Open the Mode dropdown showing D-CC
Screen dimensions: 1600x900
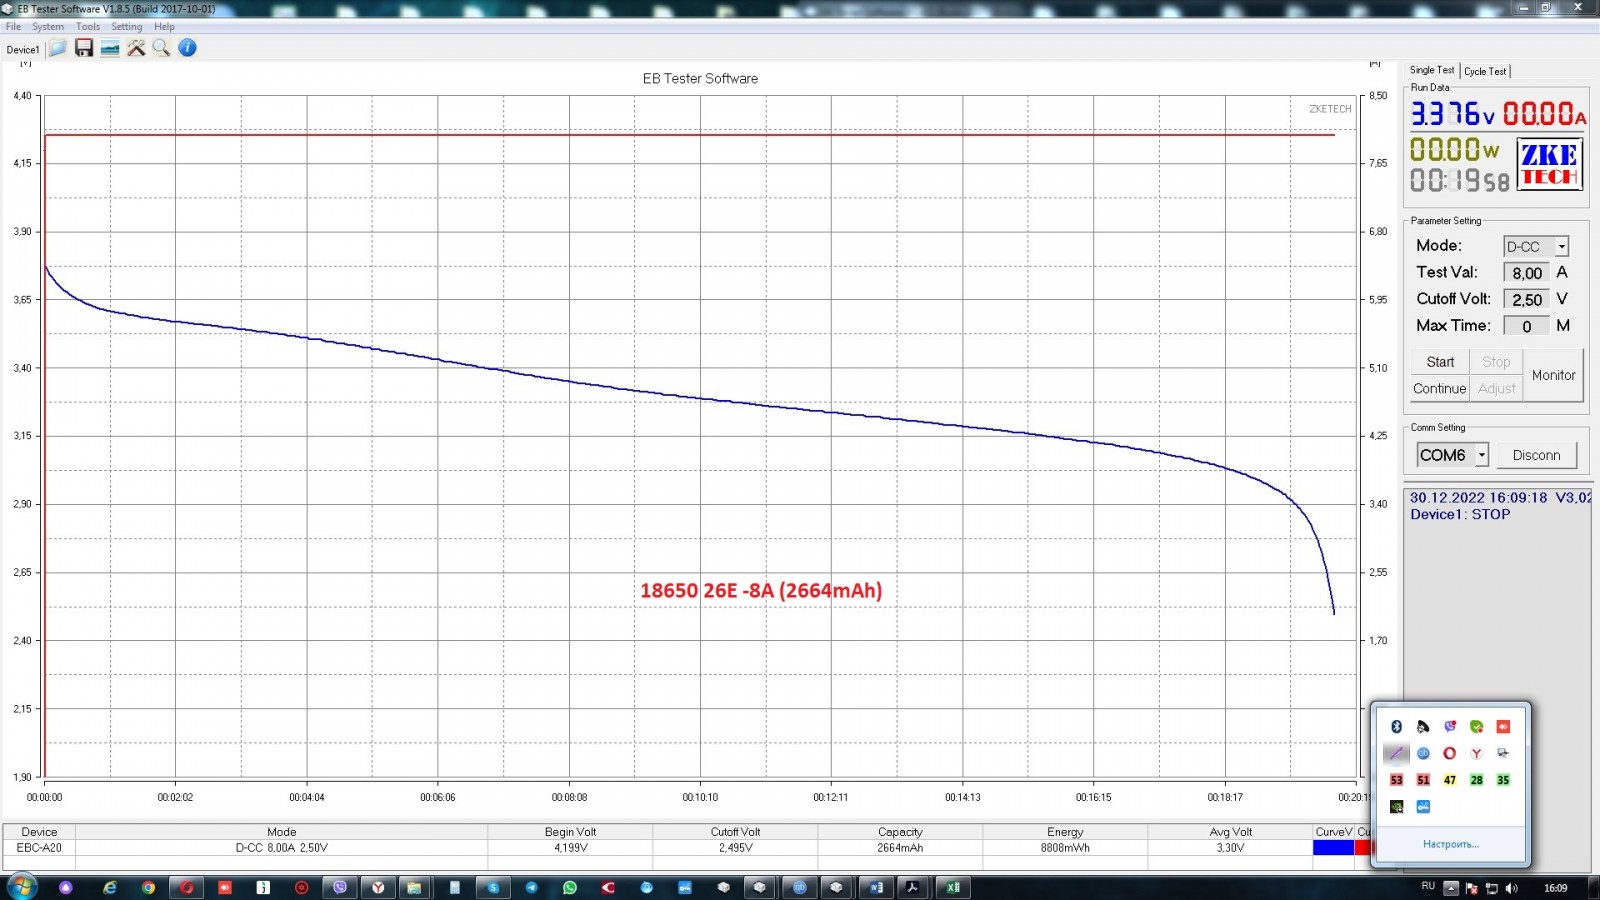[x=1561, y=247]
